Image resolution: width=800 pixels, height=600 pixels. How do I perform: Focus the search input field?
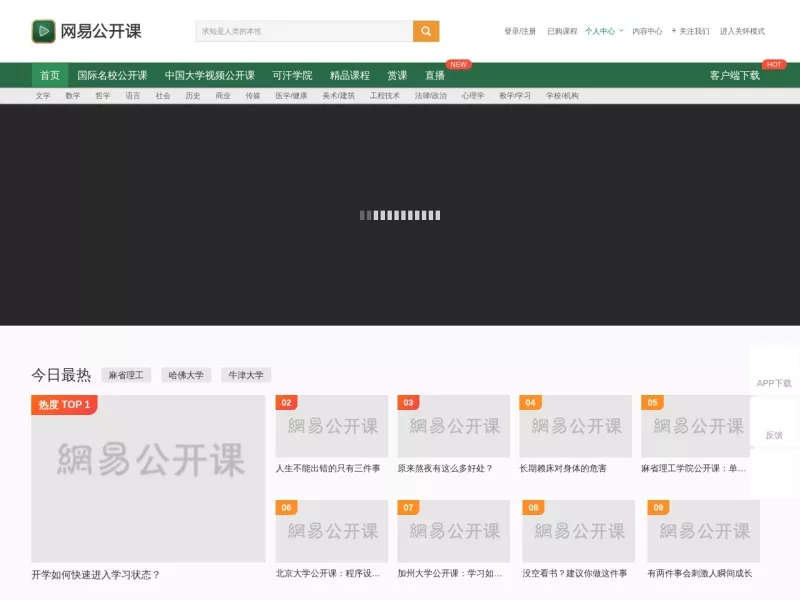(x=304, y=31)
